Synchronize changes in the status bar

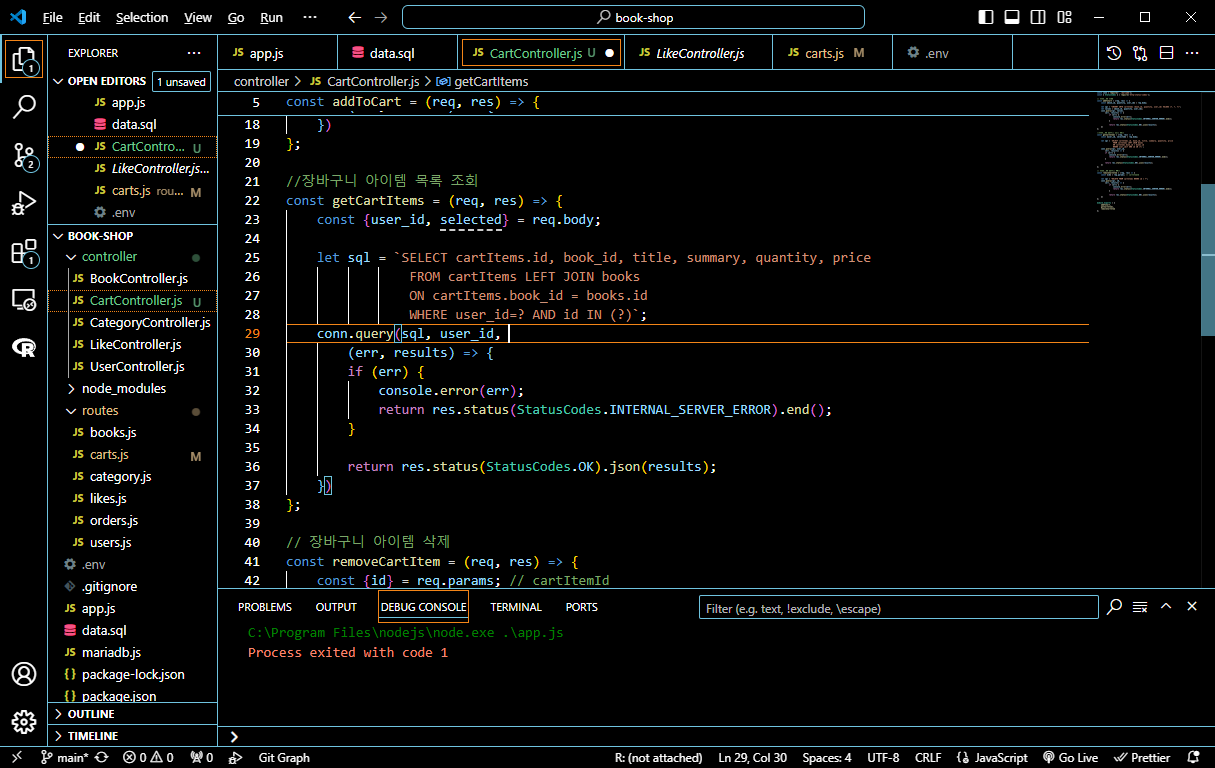pyautogui.click(x=101, y=758)
